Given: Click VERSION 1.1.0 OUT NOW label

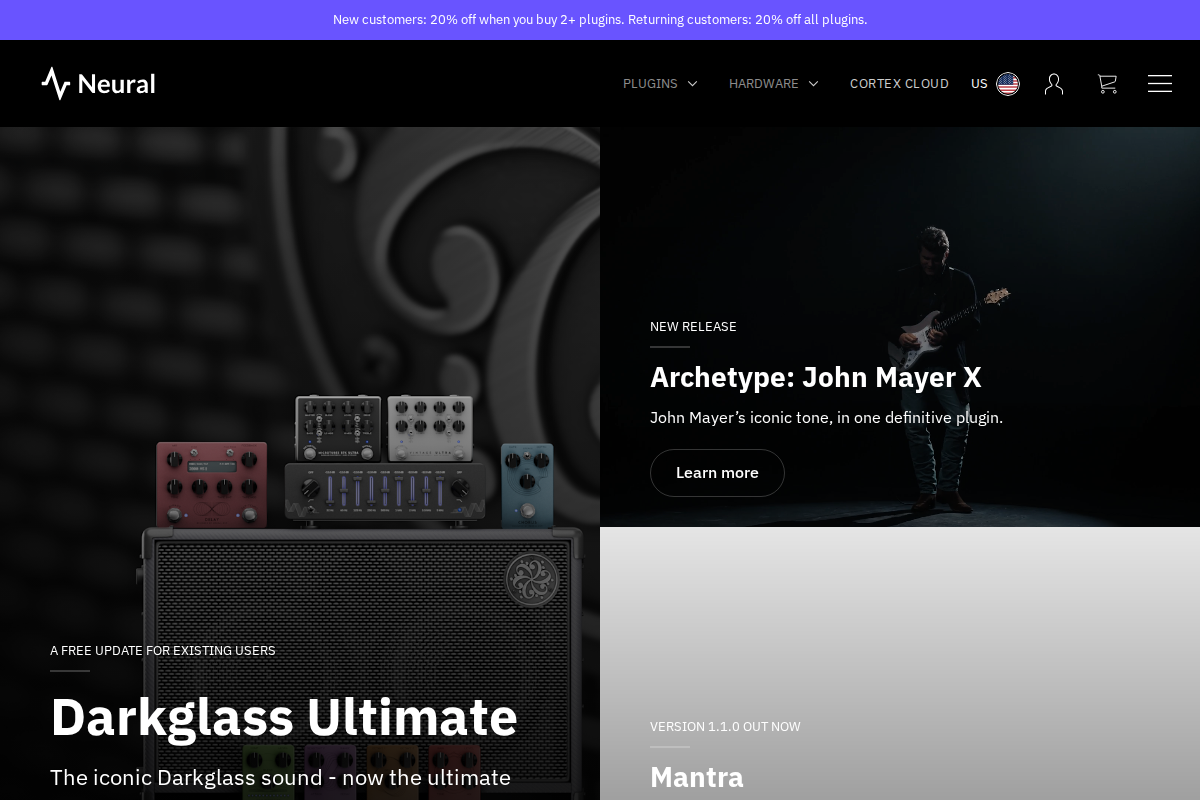Looking at the screenshot, I should point(725,727).
